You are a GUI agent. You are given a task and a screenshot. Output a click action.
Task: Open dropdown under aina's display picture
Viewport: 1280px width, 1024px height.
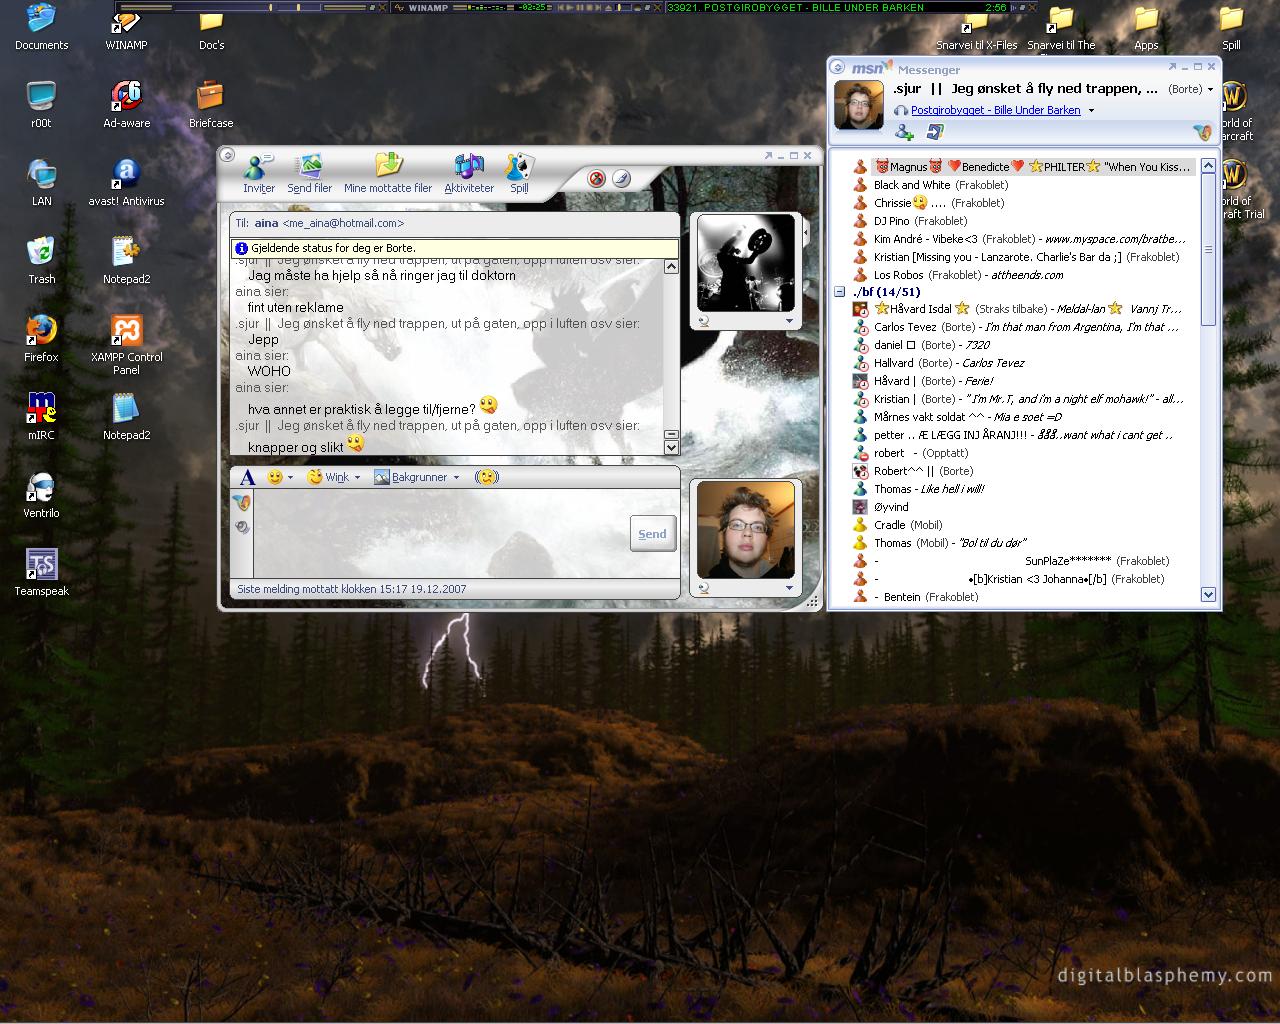[x=789, y=321]
